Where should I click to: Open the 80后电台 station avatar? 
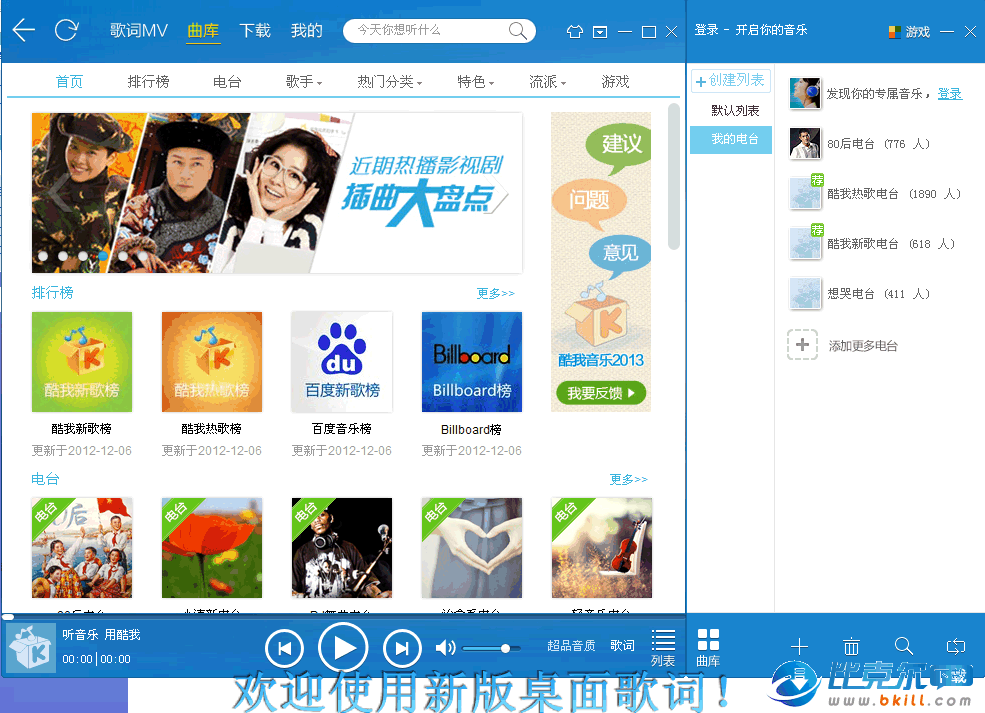click(805, 143)
